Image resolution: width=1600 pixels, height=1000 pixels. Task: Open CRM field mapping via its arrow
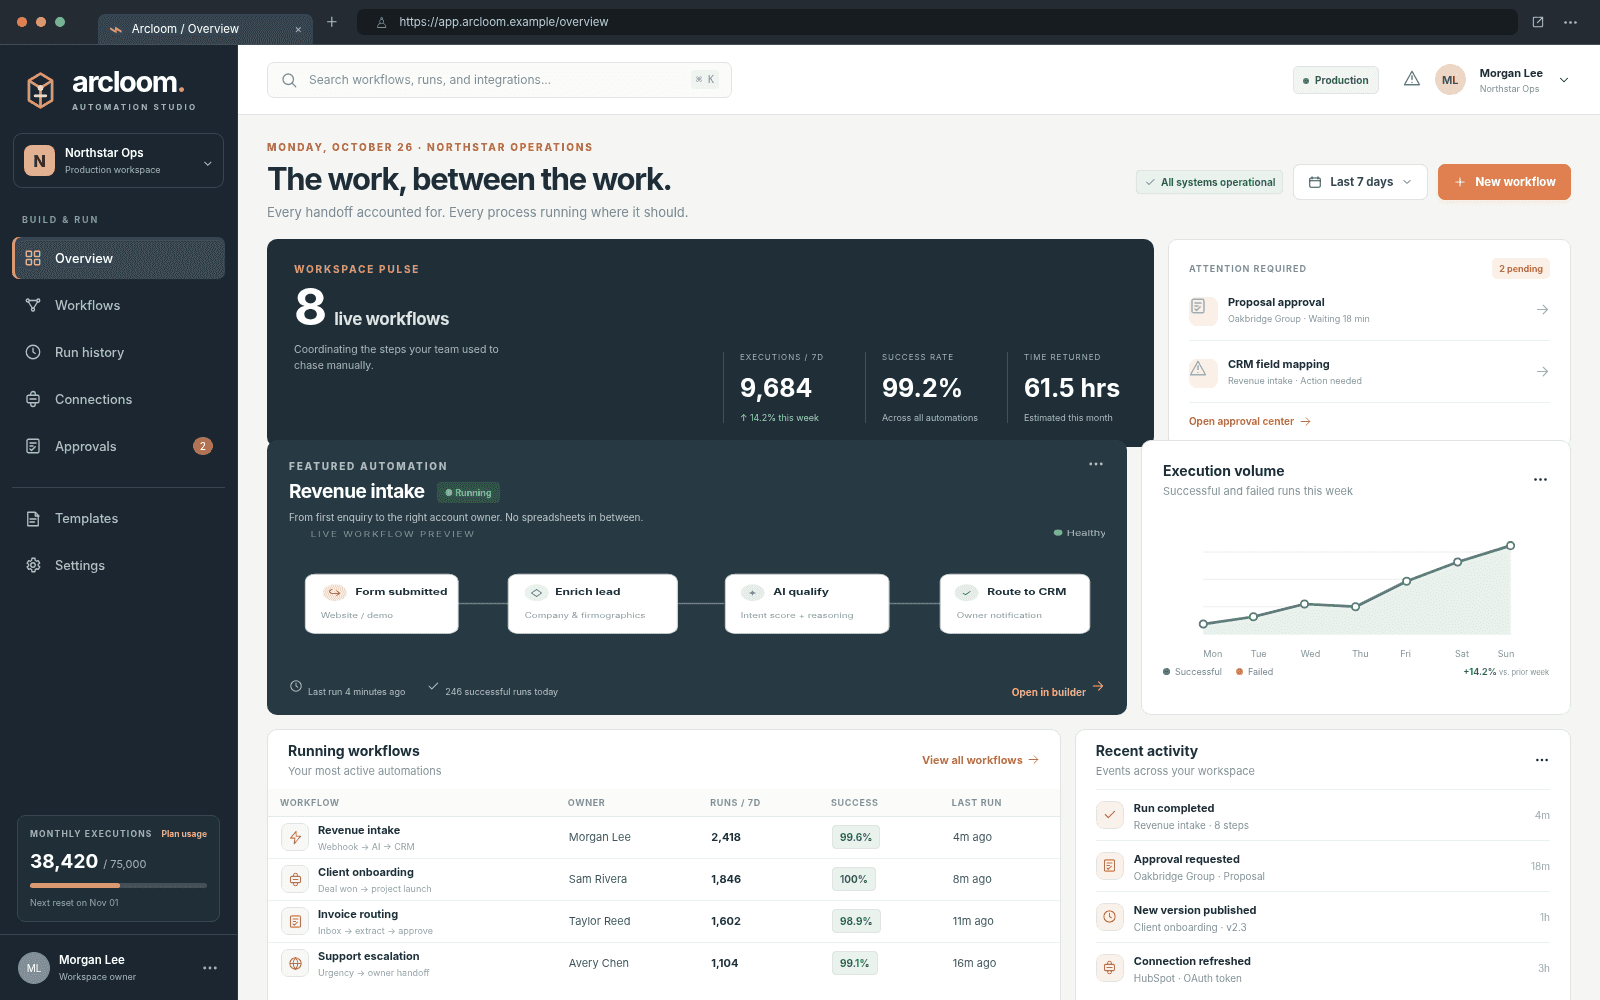1542,372
